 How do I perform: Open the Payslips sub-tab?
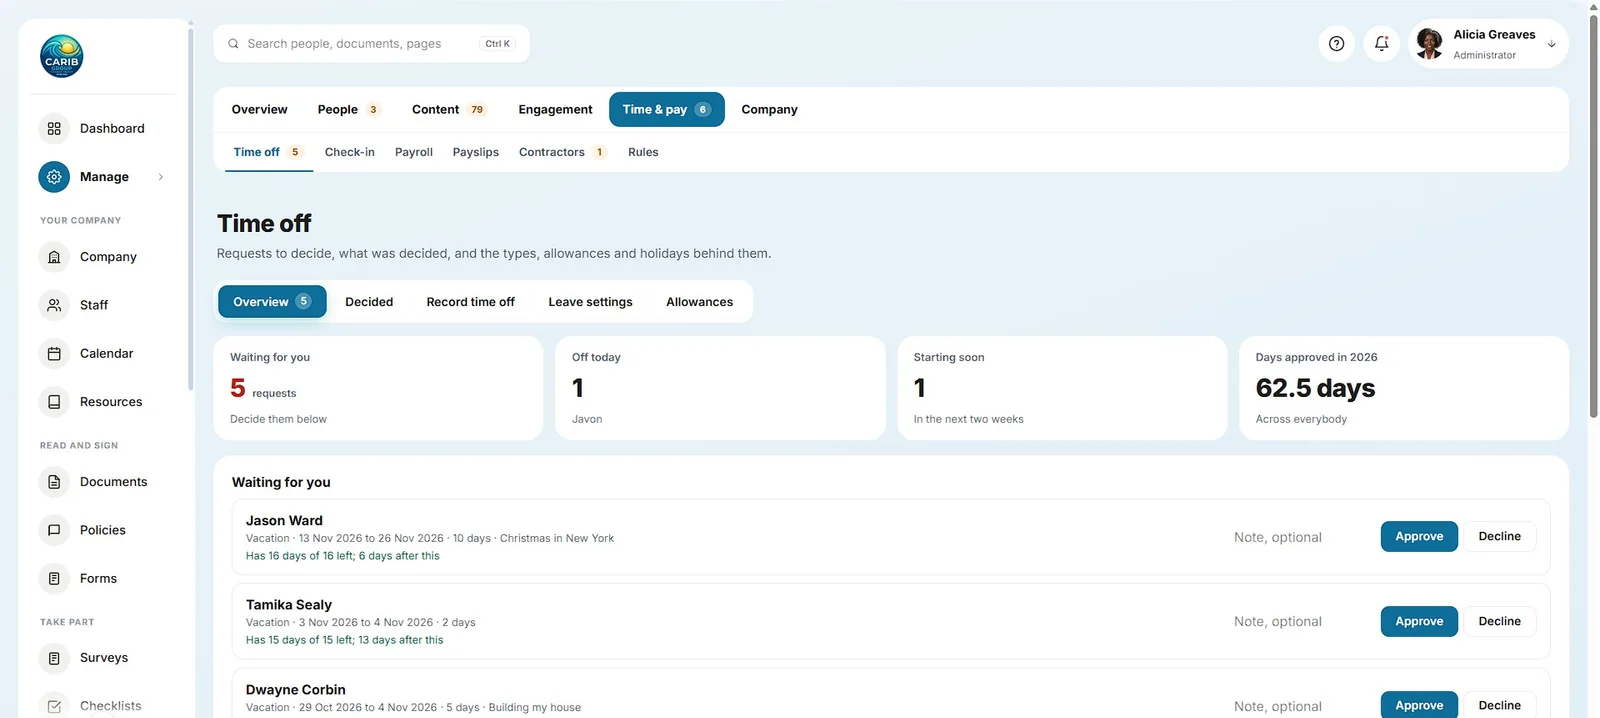pos(476,152)
